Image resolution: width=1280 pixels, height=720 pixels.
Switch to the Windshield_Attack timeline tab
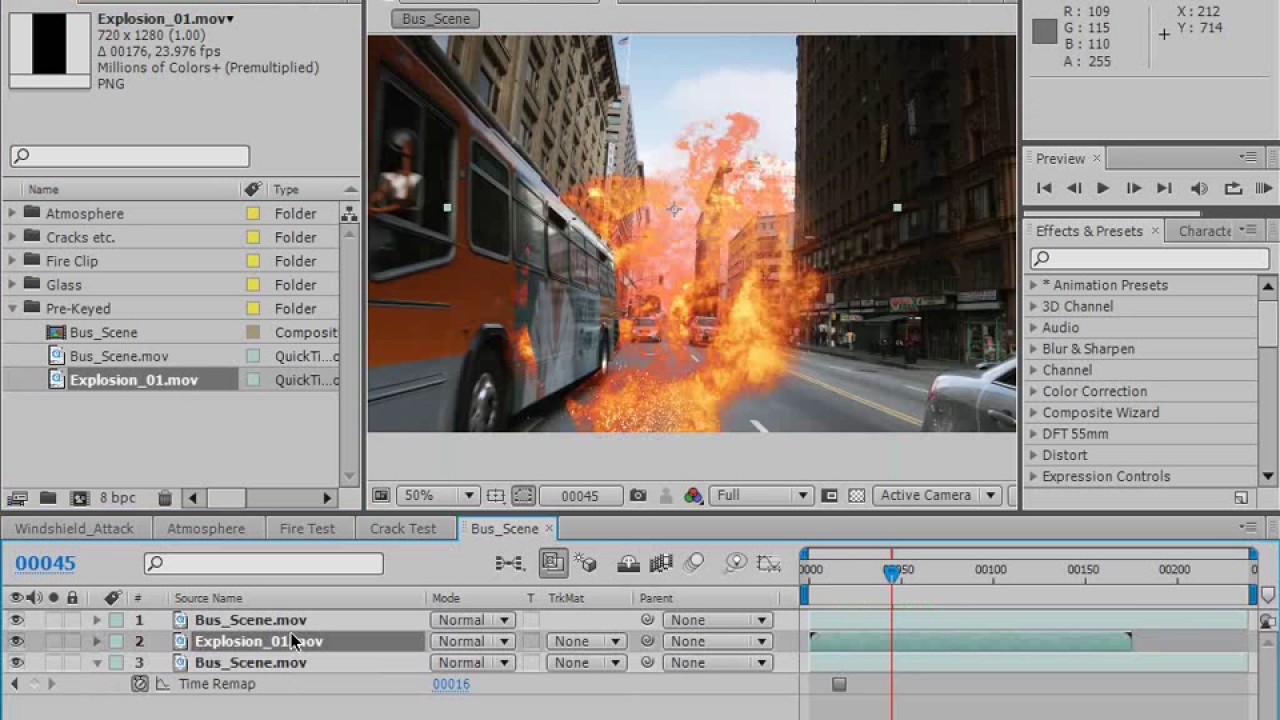point(74,528)
